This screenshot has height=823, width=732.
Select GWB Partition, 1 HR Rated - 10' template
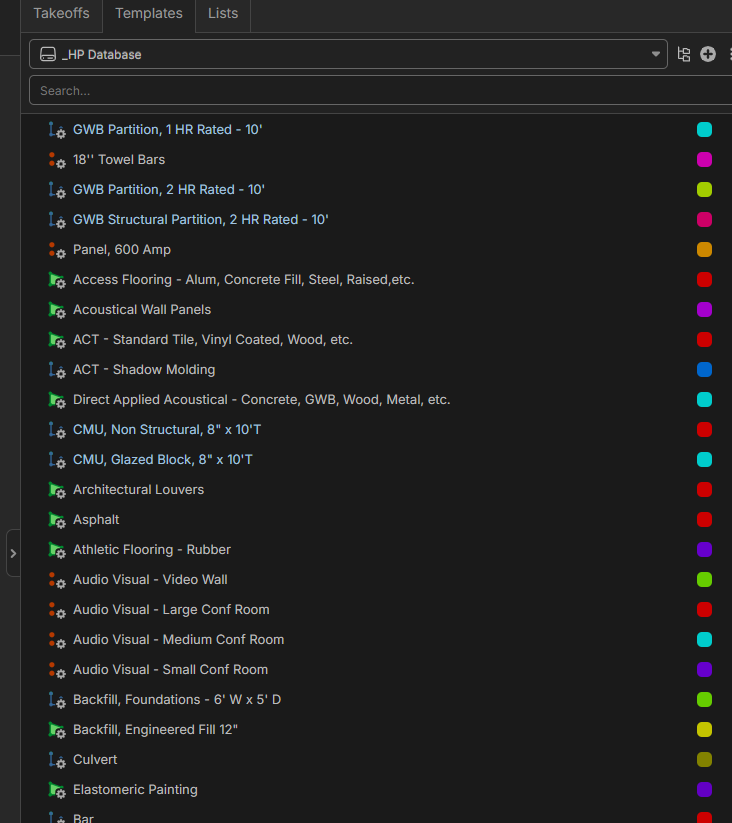[x=167, y=130]
